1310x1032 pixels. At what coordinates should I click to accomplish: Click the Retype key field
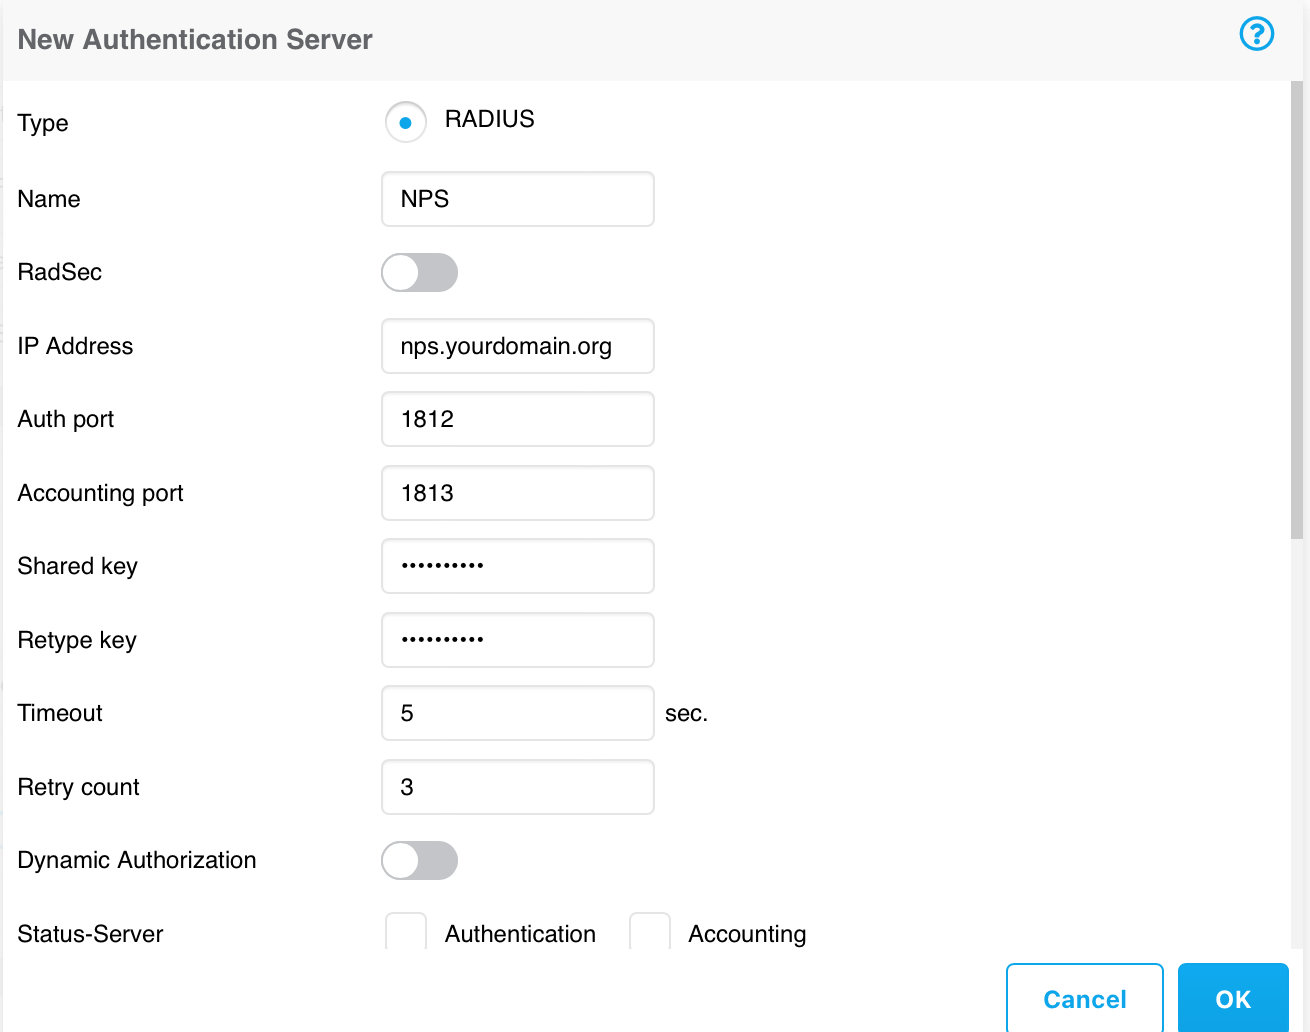pos(517,640)
